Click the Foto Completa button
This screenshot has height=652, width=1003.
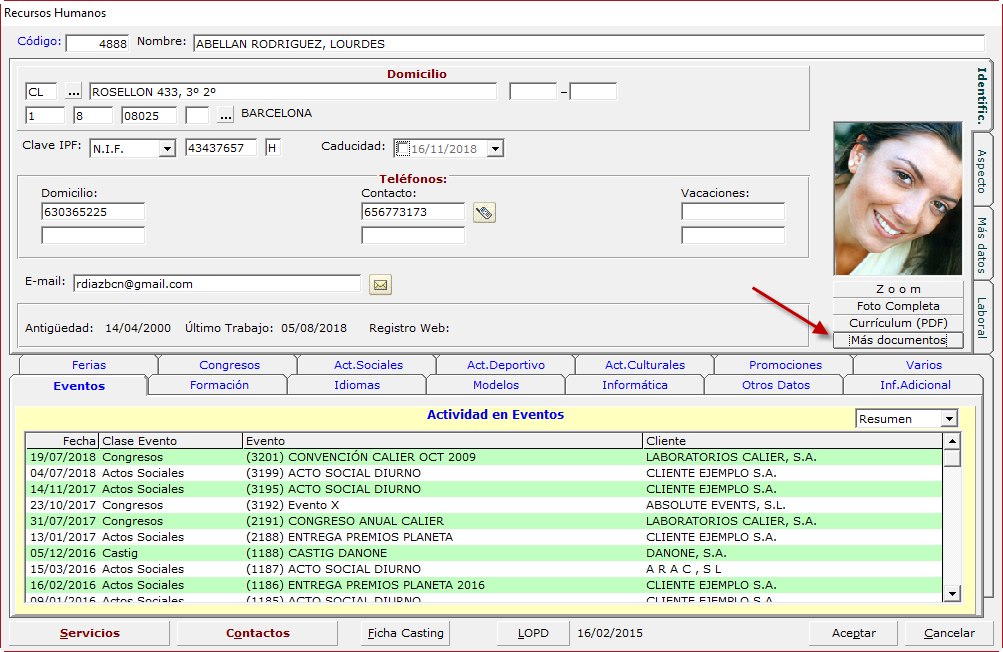898,306
